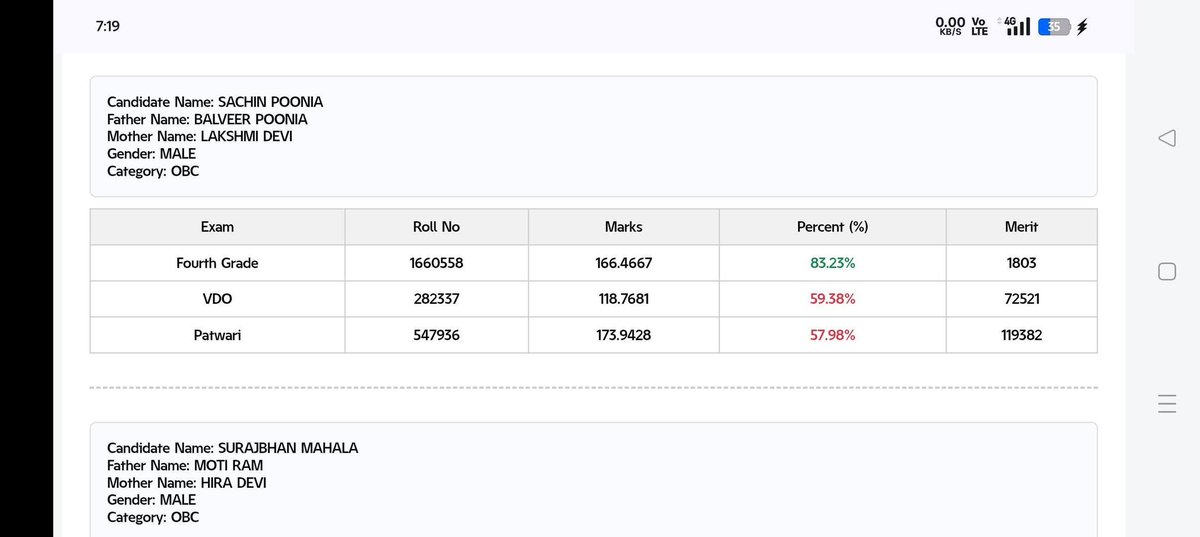Tap the battery indicator showing 35
Screen dimensions: 1200x537
click(x=1054, y=27)
